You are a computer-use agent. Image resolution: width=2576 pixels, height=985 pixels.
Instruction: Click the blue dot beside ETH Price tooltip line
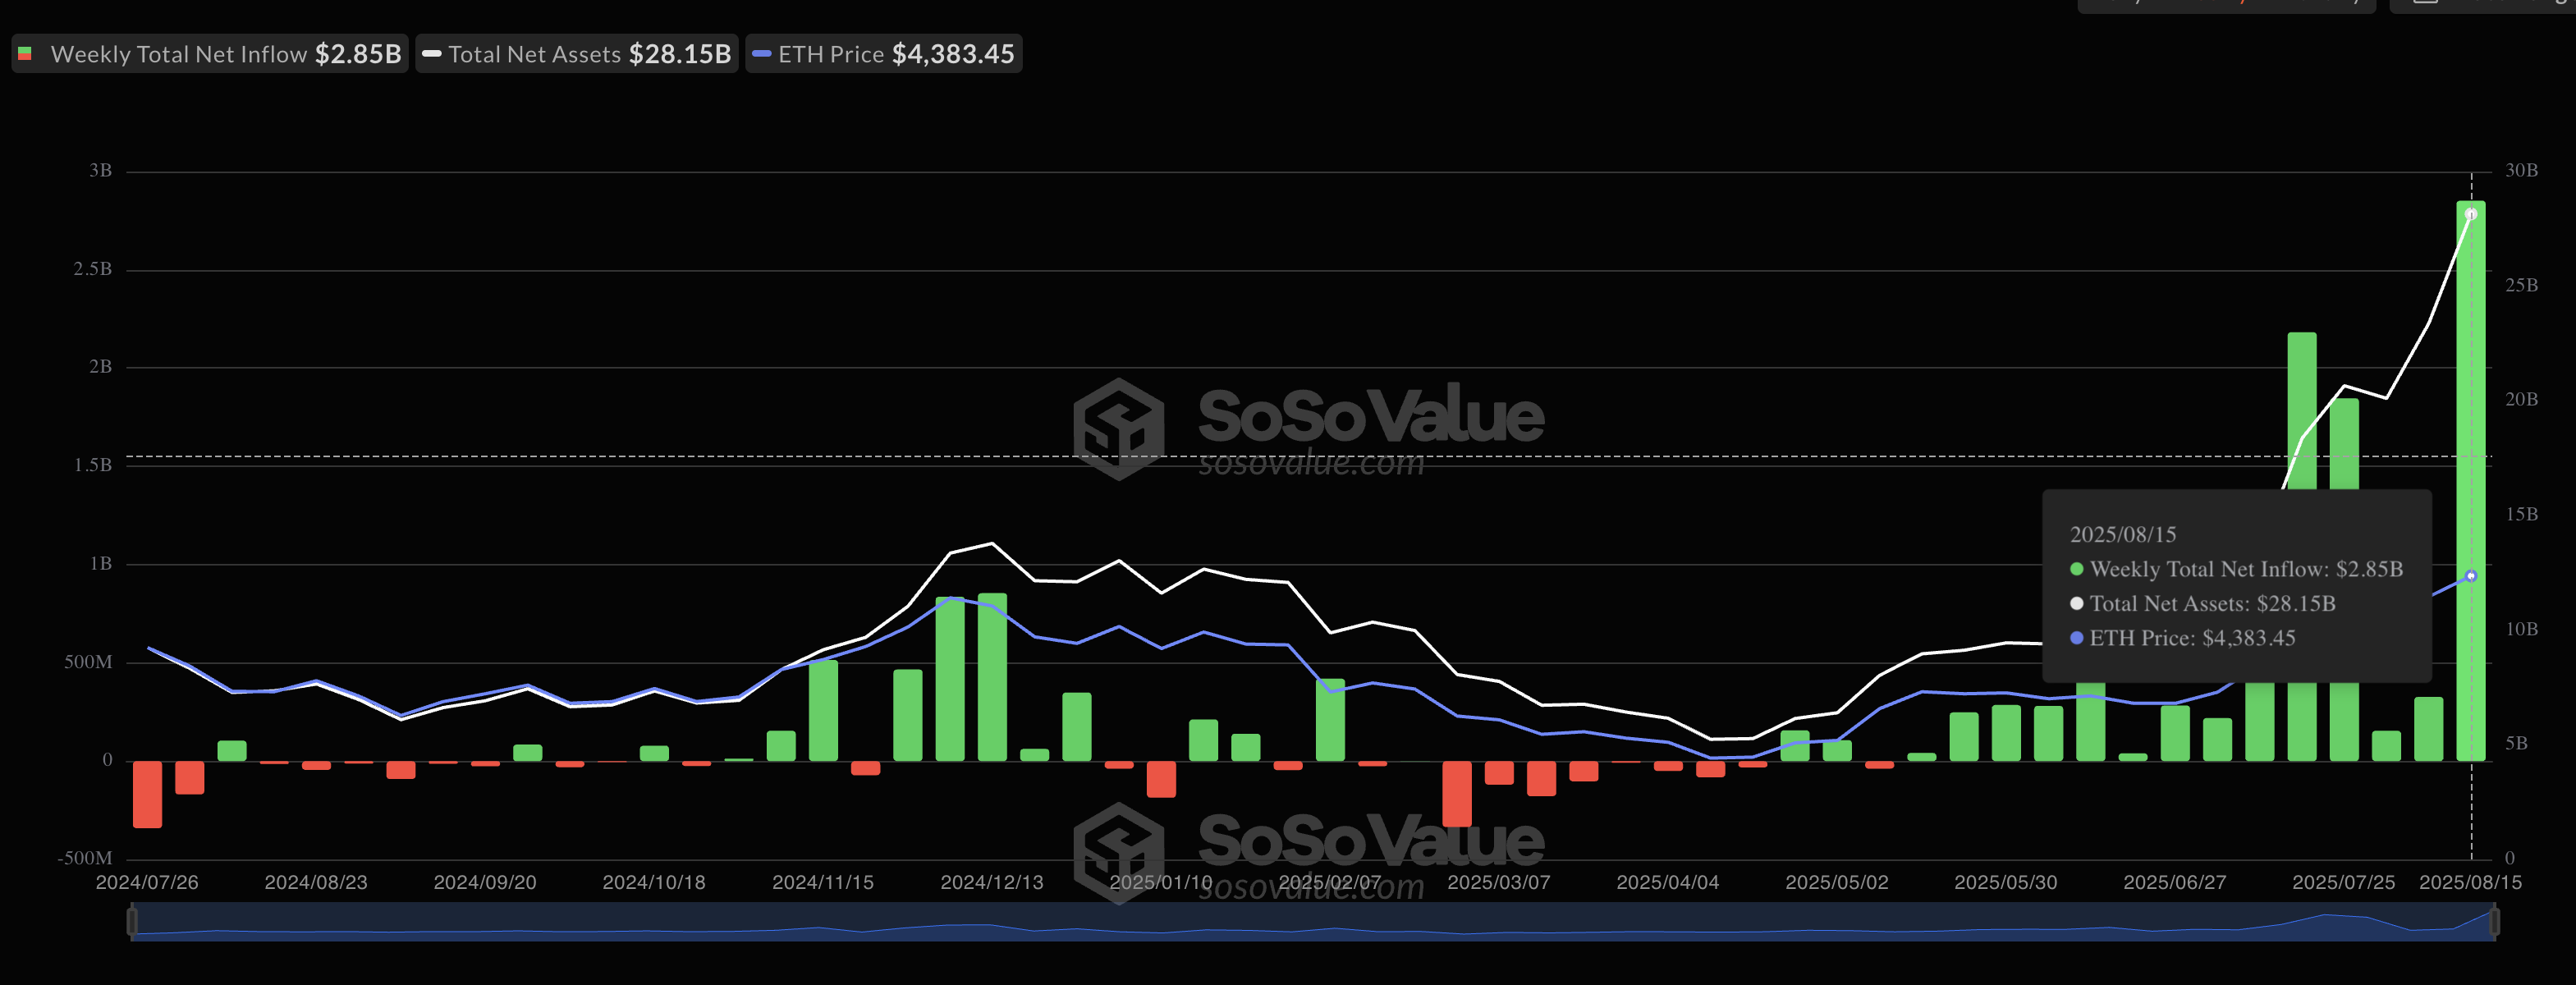[x=2077, y=637]
